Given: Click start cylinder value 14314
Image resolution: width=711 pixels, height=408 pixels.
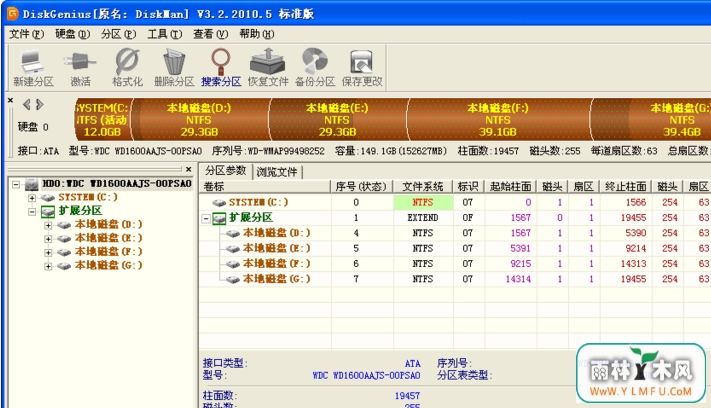Looking at the screenshot, I should (518, 279).
